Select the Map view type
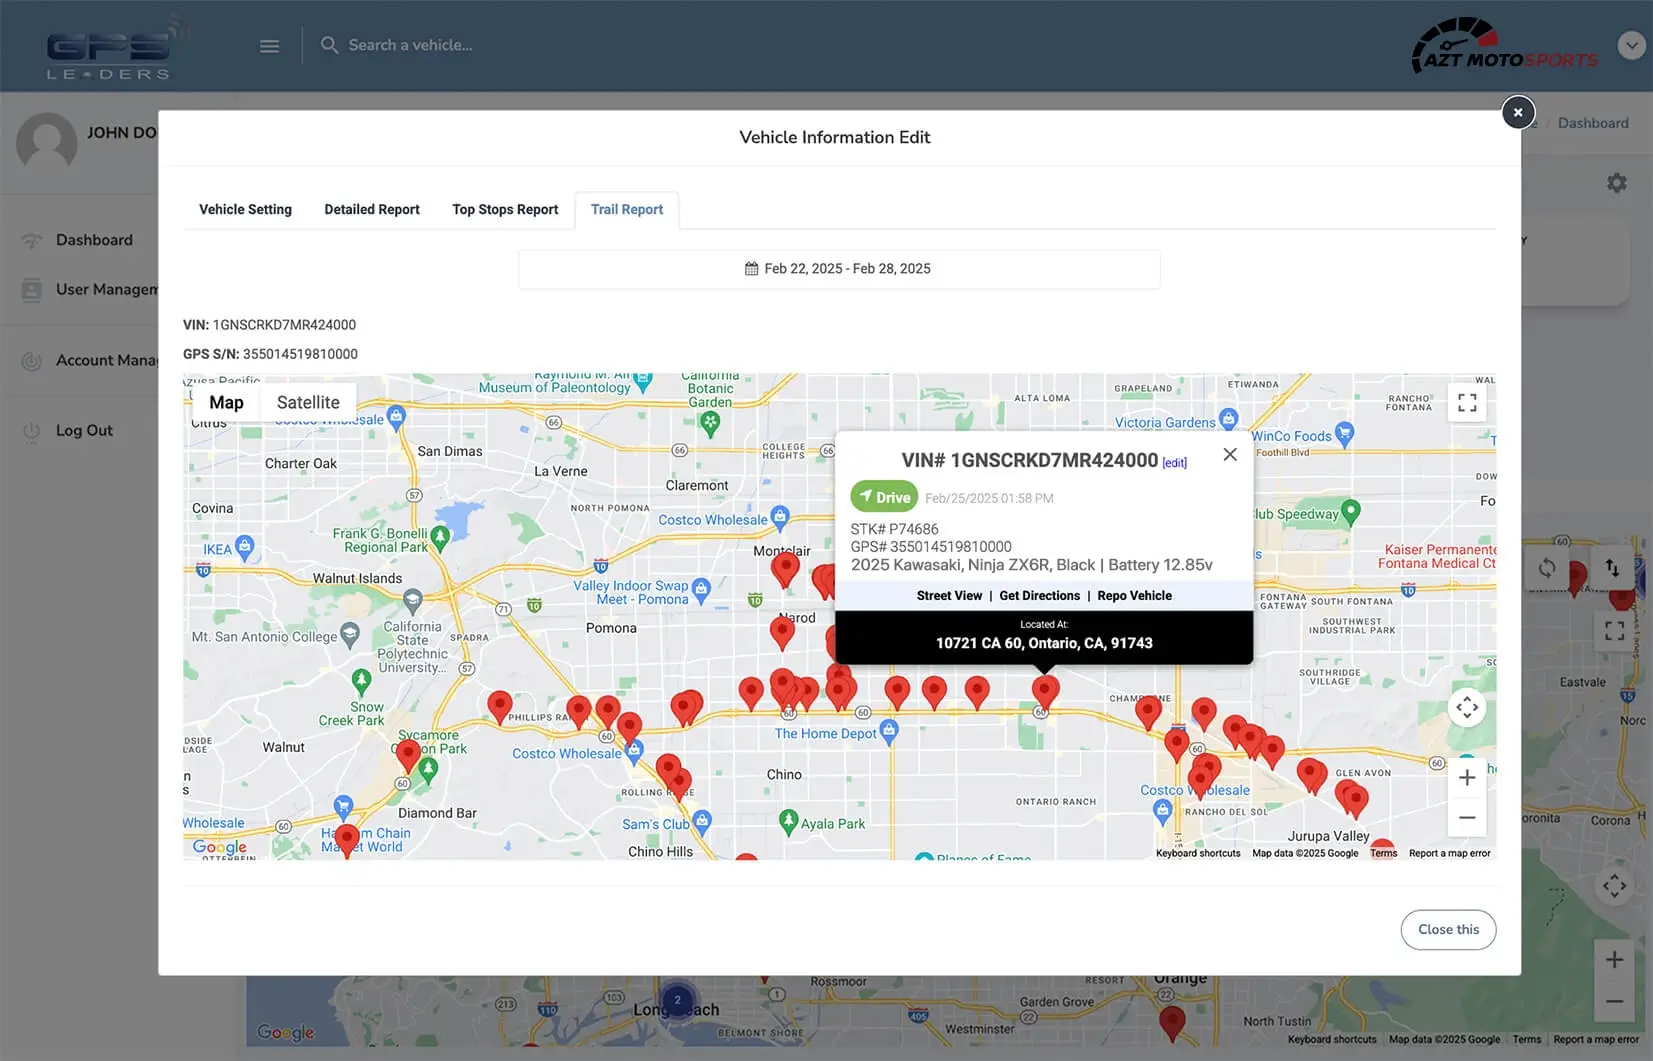The width and height of the screenshot is (1653, 1061). tap(226, 403)
